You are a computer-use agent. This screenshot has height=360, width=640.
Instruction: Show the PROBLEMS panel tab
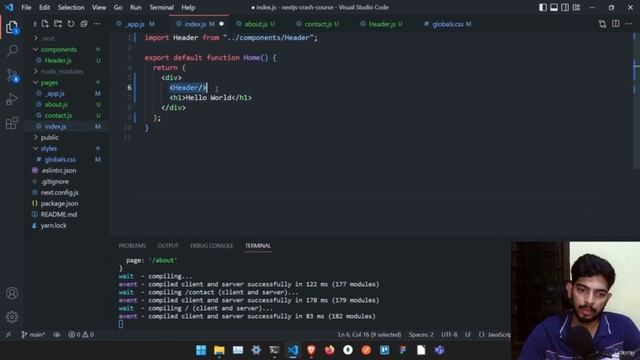pos(132,246)
